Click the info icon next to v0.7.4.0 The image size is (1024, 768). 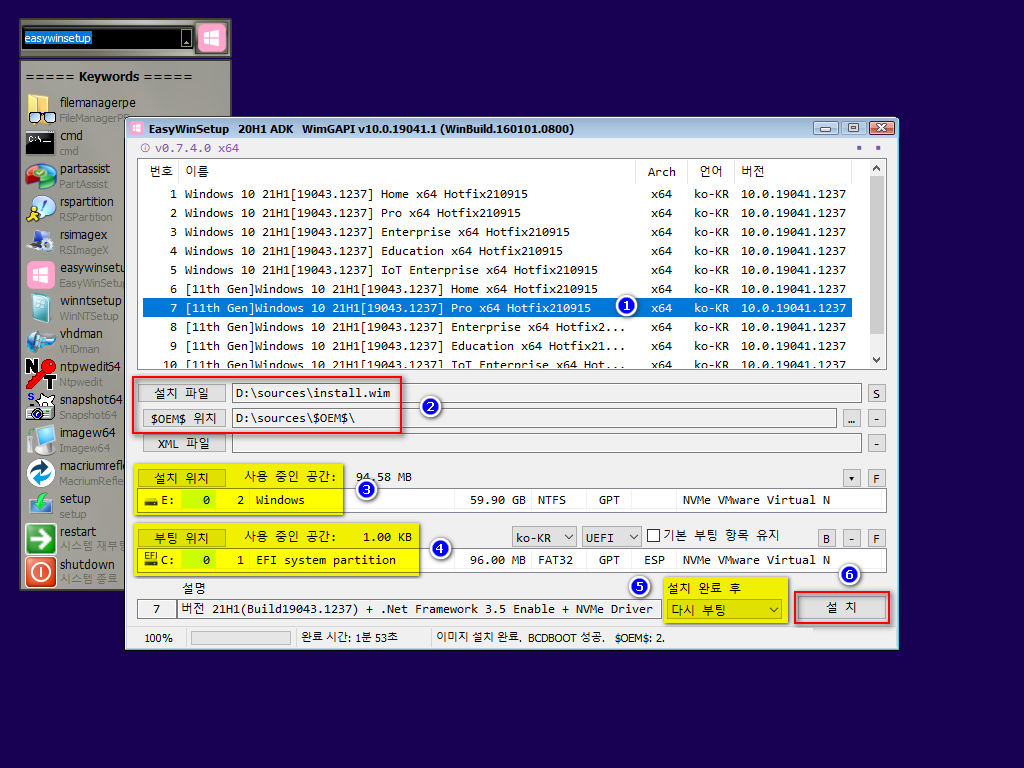tap(145, 148)
